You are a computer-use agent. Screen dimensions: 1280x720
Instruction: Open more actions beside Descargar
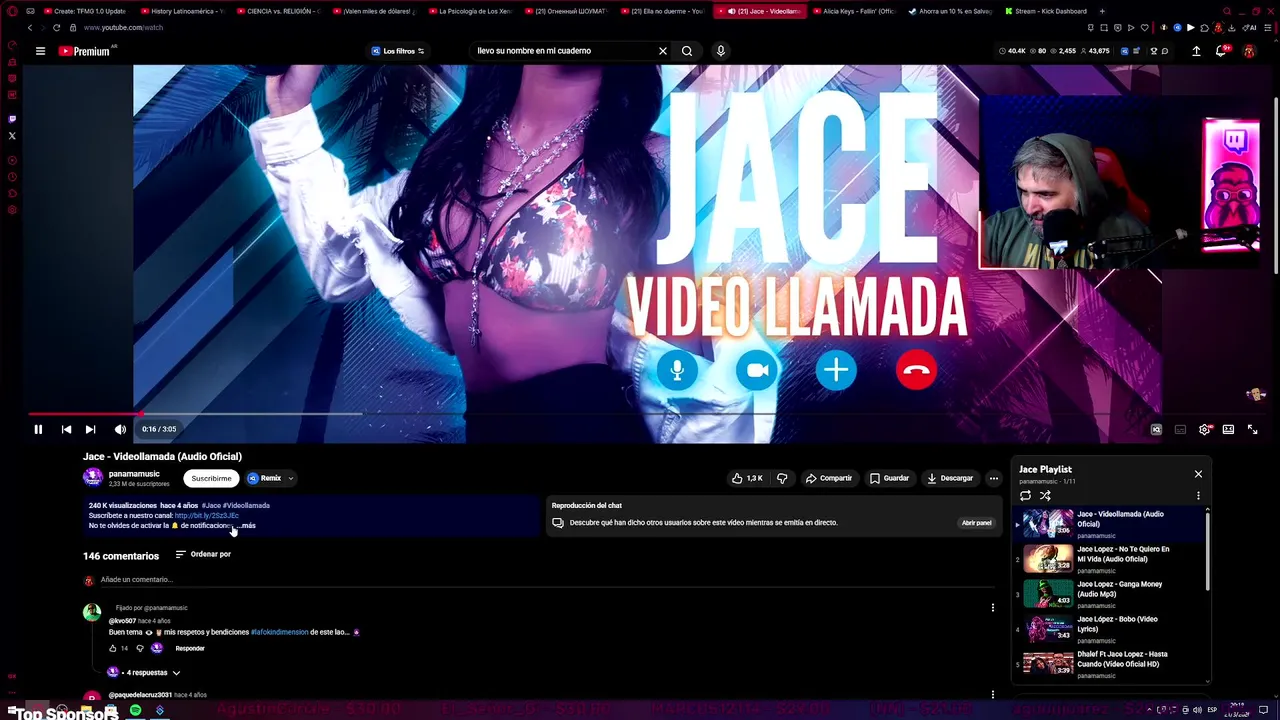point(993,478)
